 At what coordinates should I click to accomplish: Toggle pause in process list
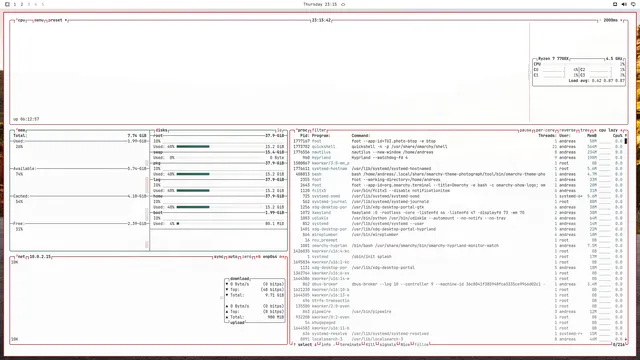tap(525, 130)
